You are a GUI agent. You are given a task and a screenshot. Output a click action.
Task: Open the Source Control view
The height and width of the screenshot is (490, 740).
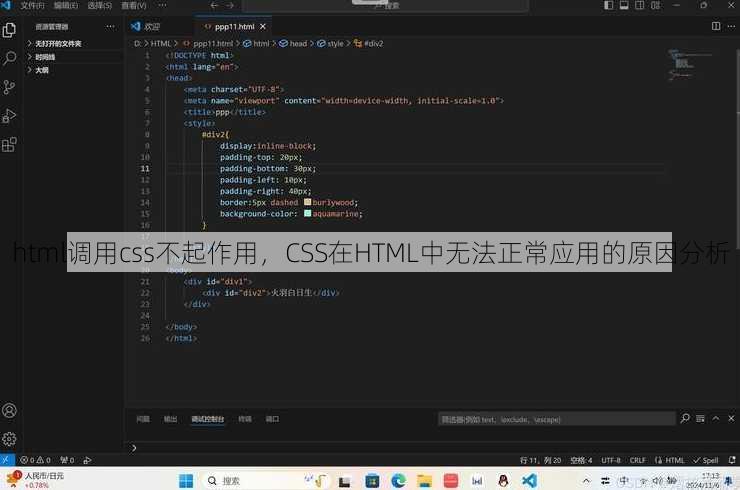pos(9,87)
